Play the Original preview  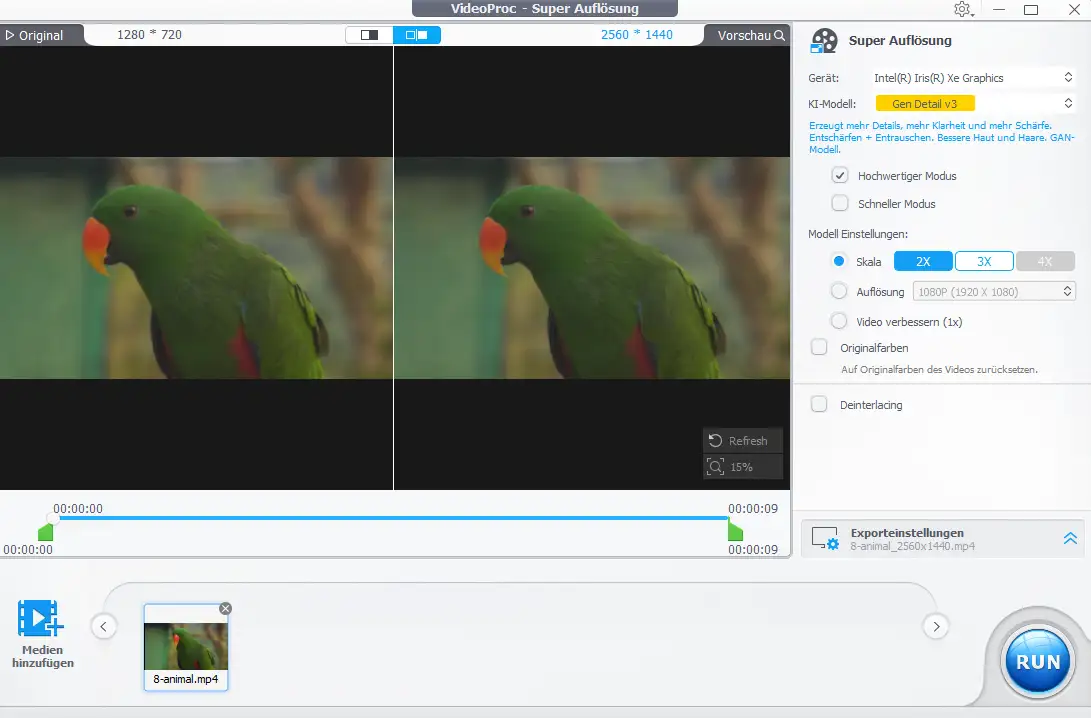35,35
